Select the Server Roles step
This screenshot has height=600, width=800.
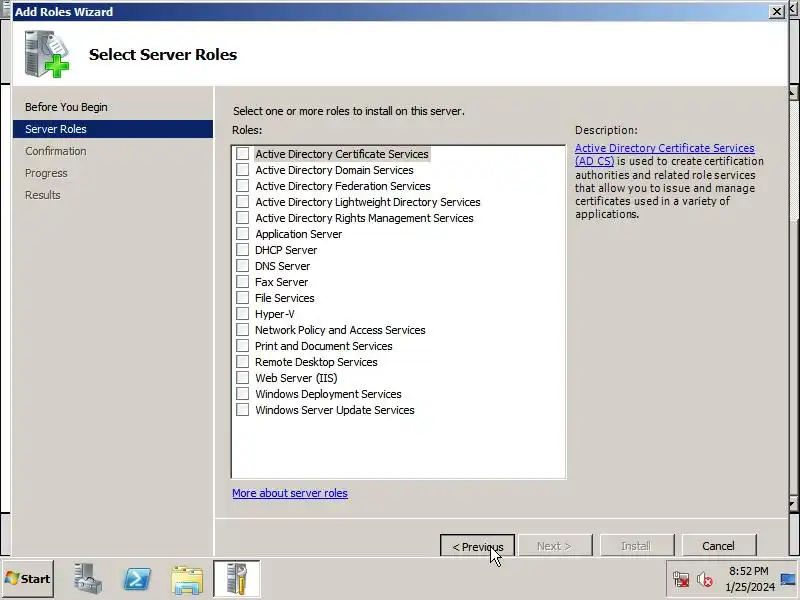coord(113,129)
